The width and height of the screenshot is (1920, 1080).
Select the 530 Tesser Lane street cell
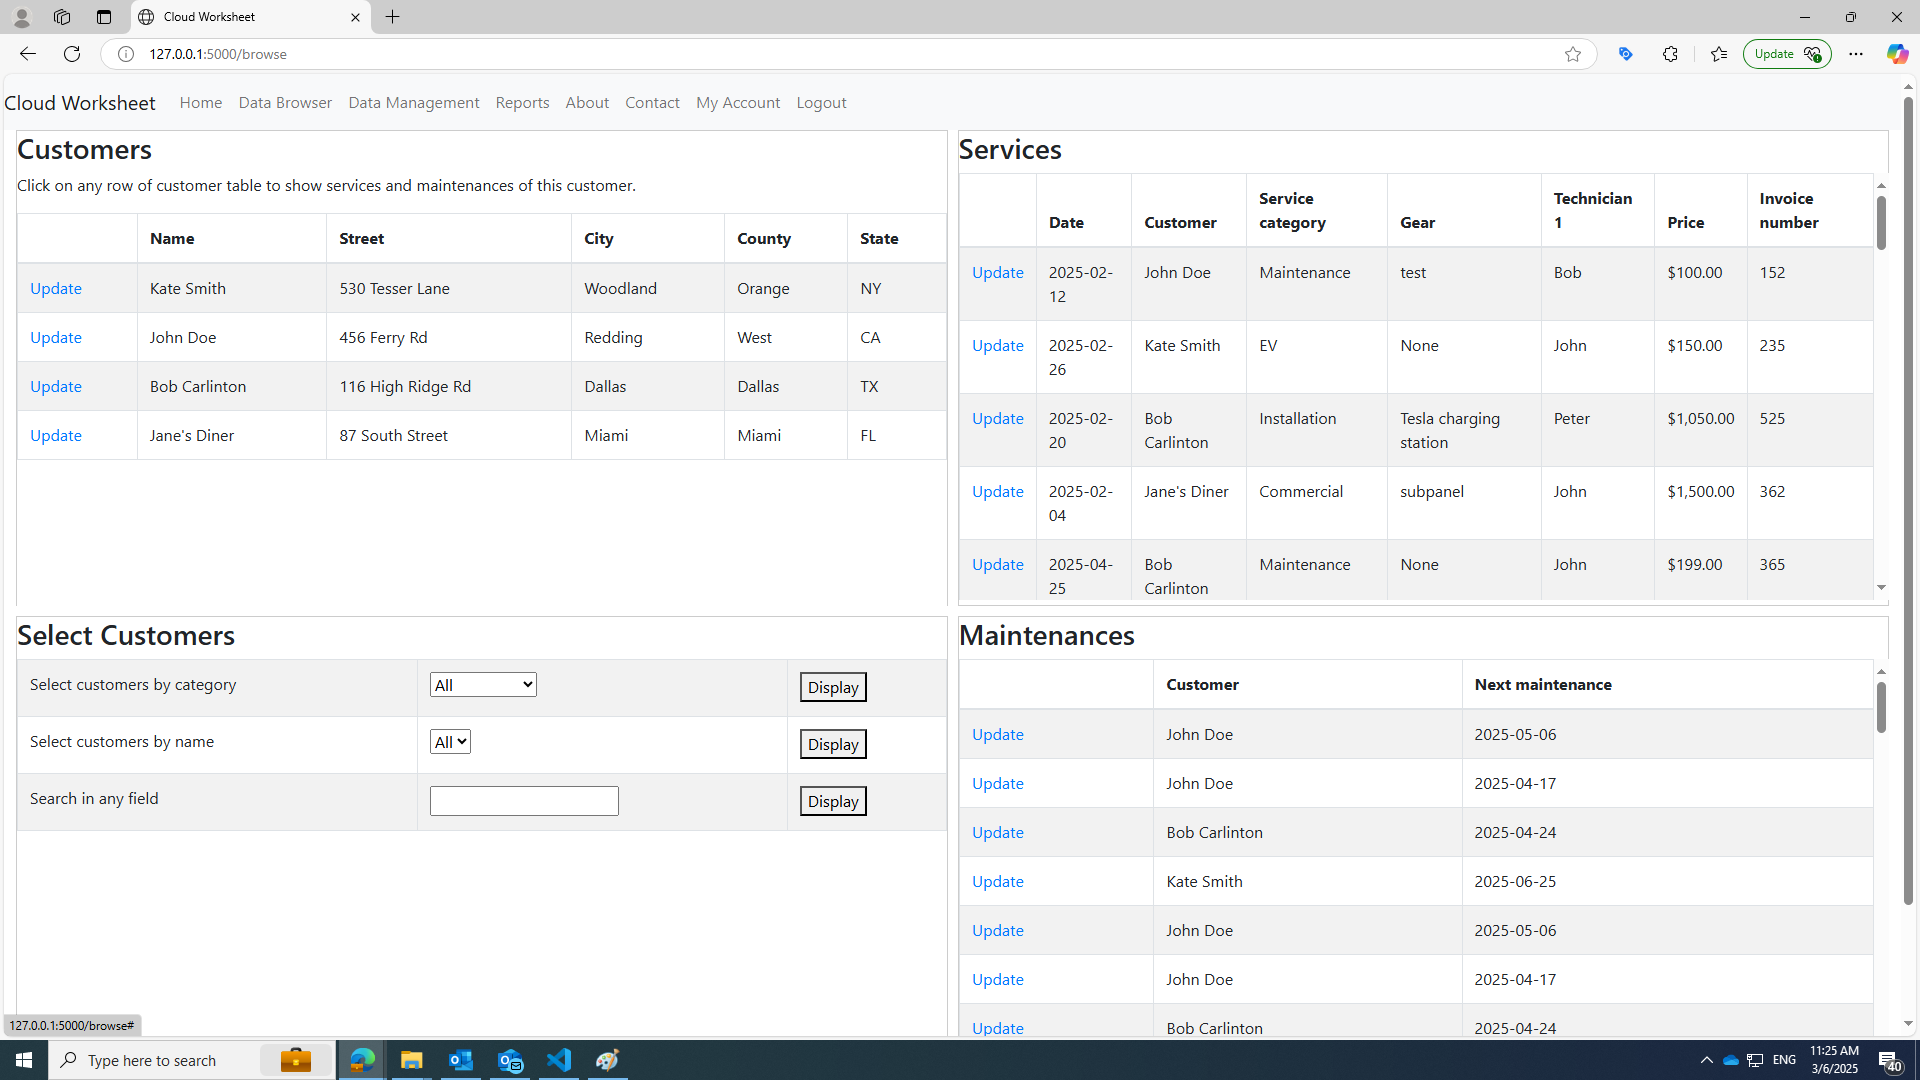pyautogui.click(x=449, y=288)
